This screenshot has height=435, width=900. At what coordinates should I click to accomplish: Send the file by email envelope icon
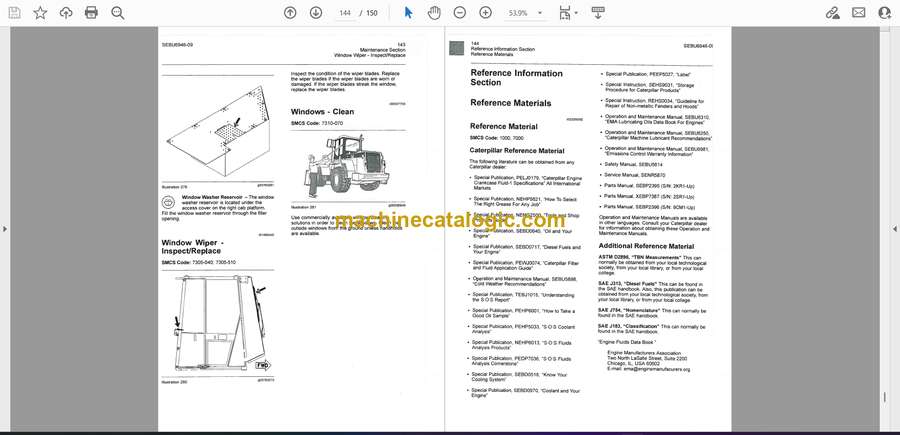click(859, 13)
